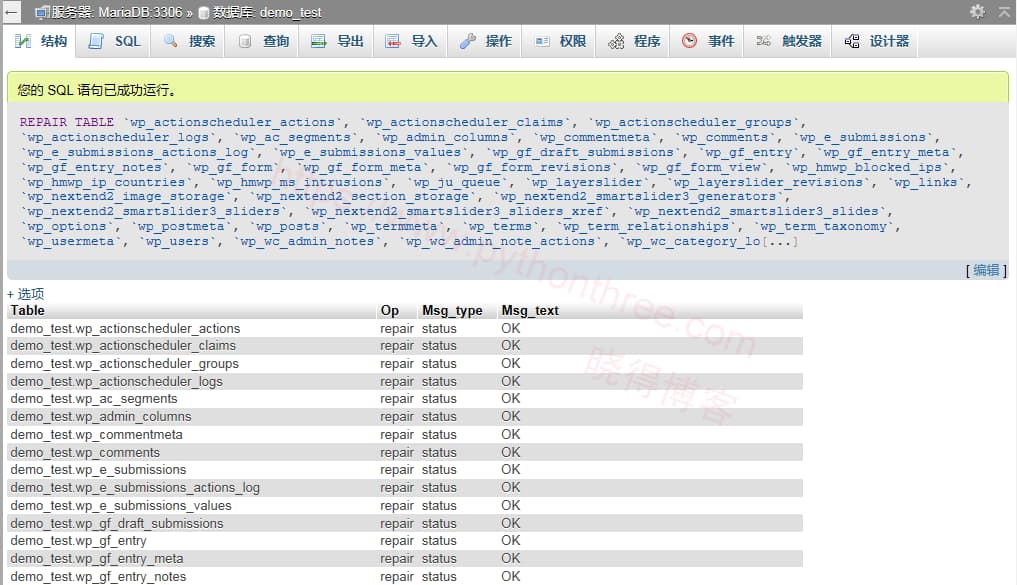The image size is (1017, 585).
Task: Click the Events clock icon
Action: point(689,41)
